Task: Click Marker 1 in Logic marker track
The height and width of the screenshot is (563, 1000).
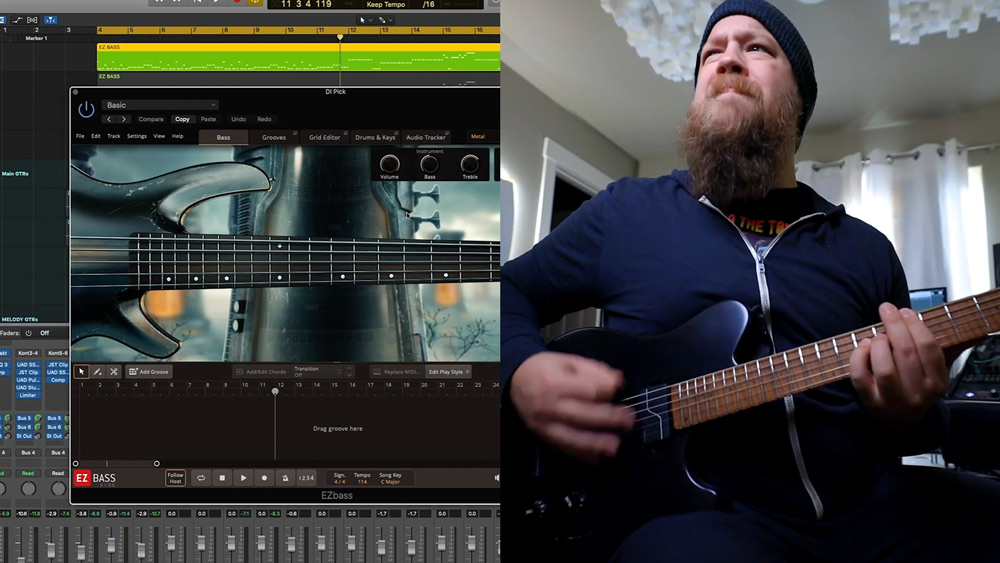Action: click(36, 38)
